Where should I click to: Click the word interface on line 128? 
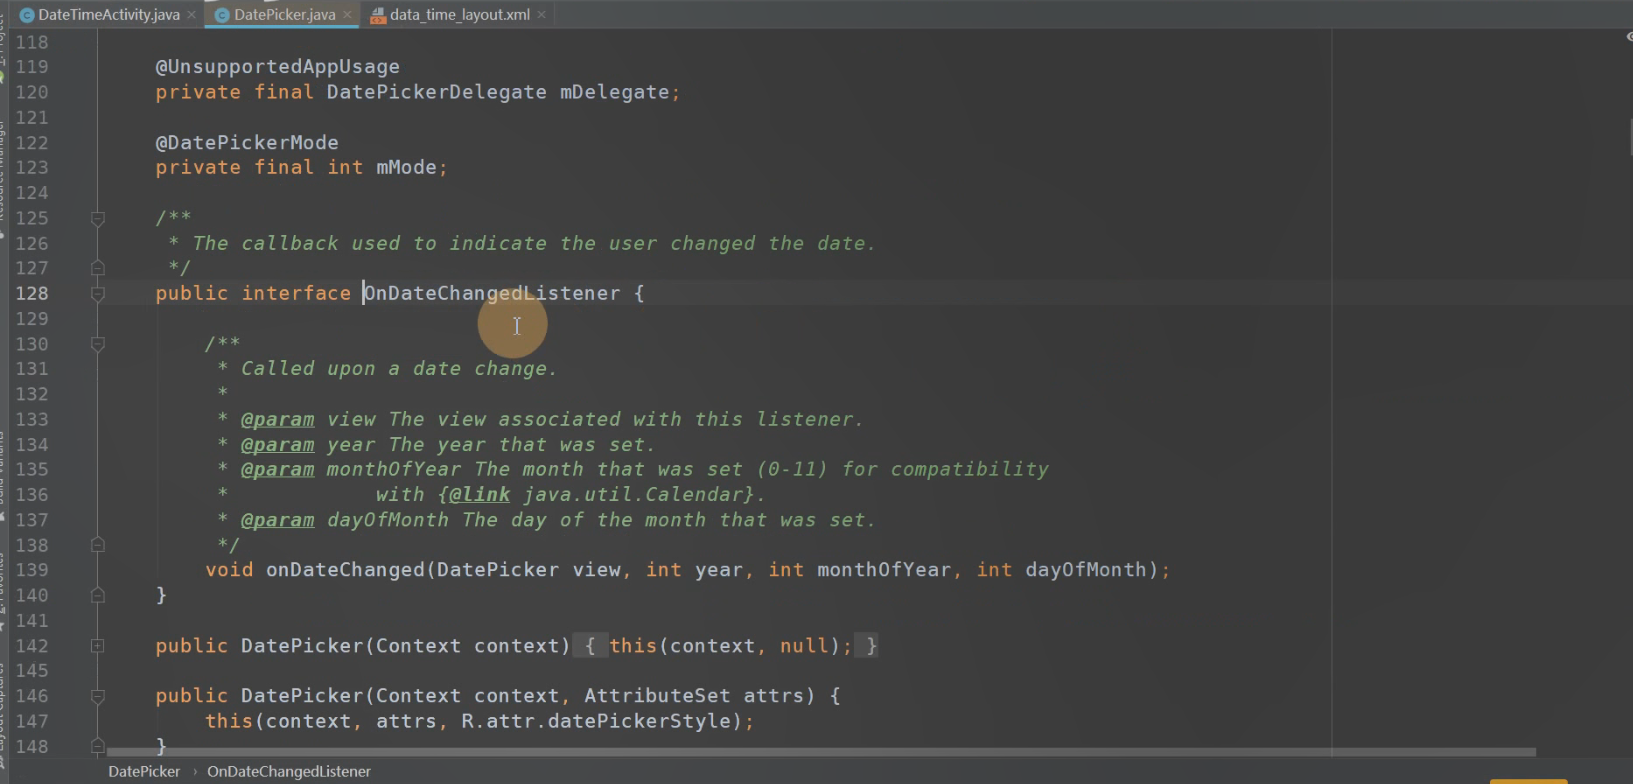(296, 293)
